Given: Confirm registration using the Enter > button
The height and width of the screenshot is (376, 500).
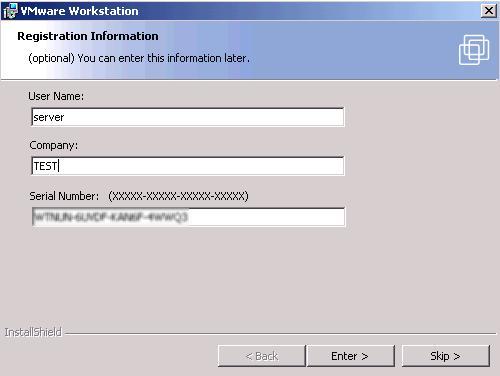Looking at the screenshot, I should (x=351, y=356).
